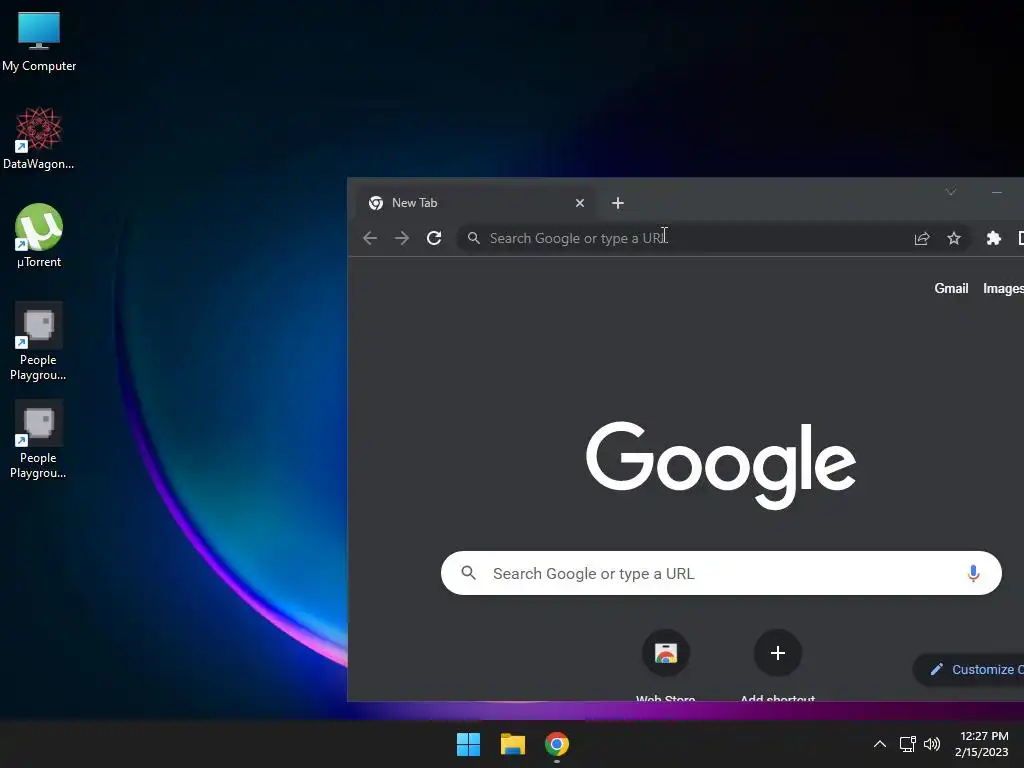
Task: Open the volume tray icon
Action: (x=932, y=744)
